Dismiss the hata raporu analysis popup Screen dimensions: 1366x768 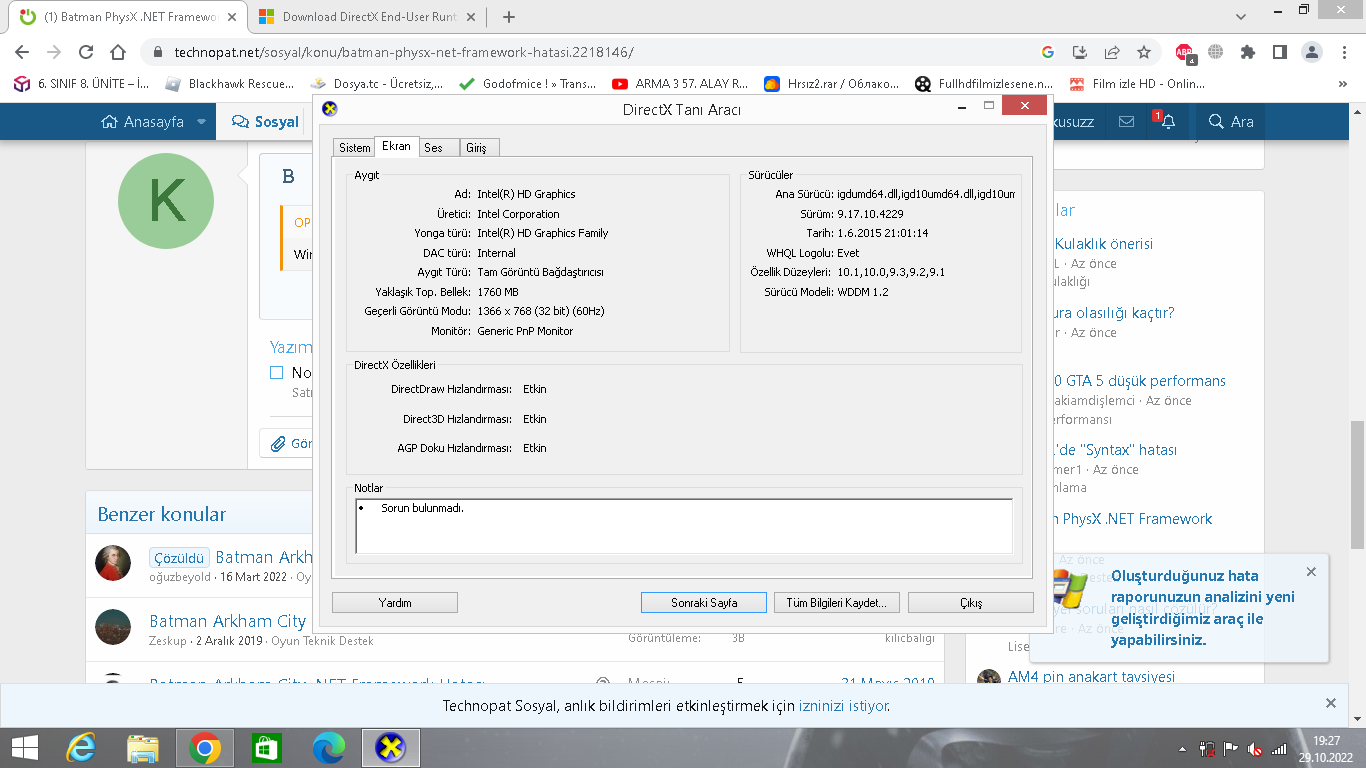pos(1311,572)
